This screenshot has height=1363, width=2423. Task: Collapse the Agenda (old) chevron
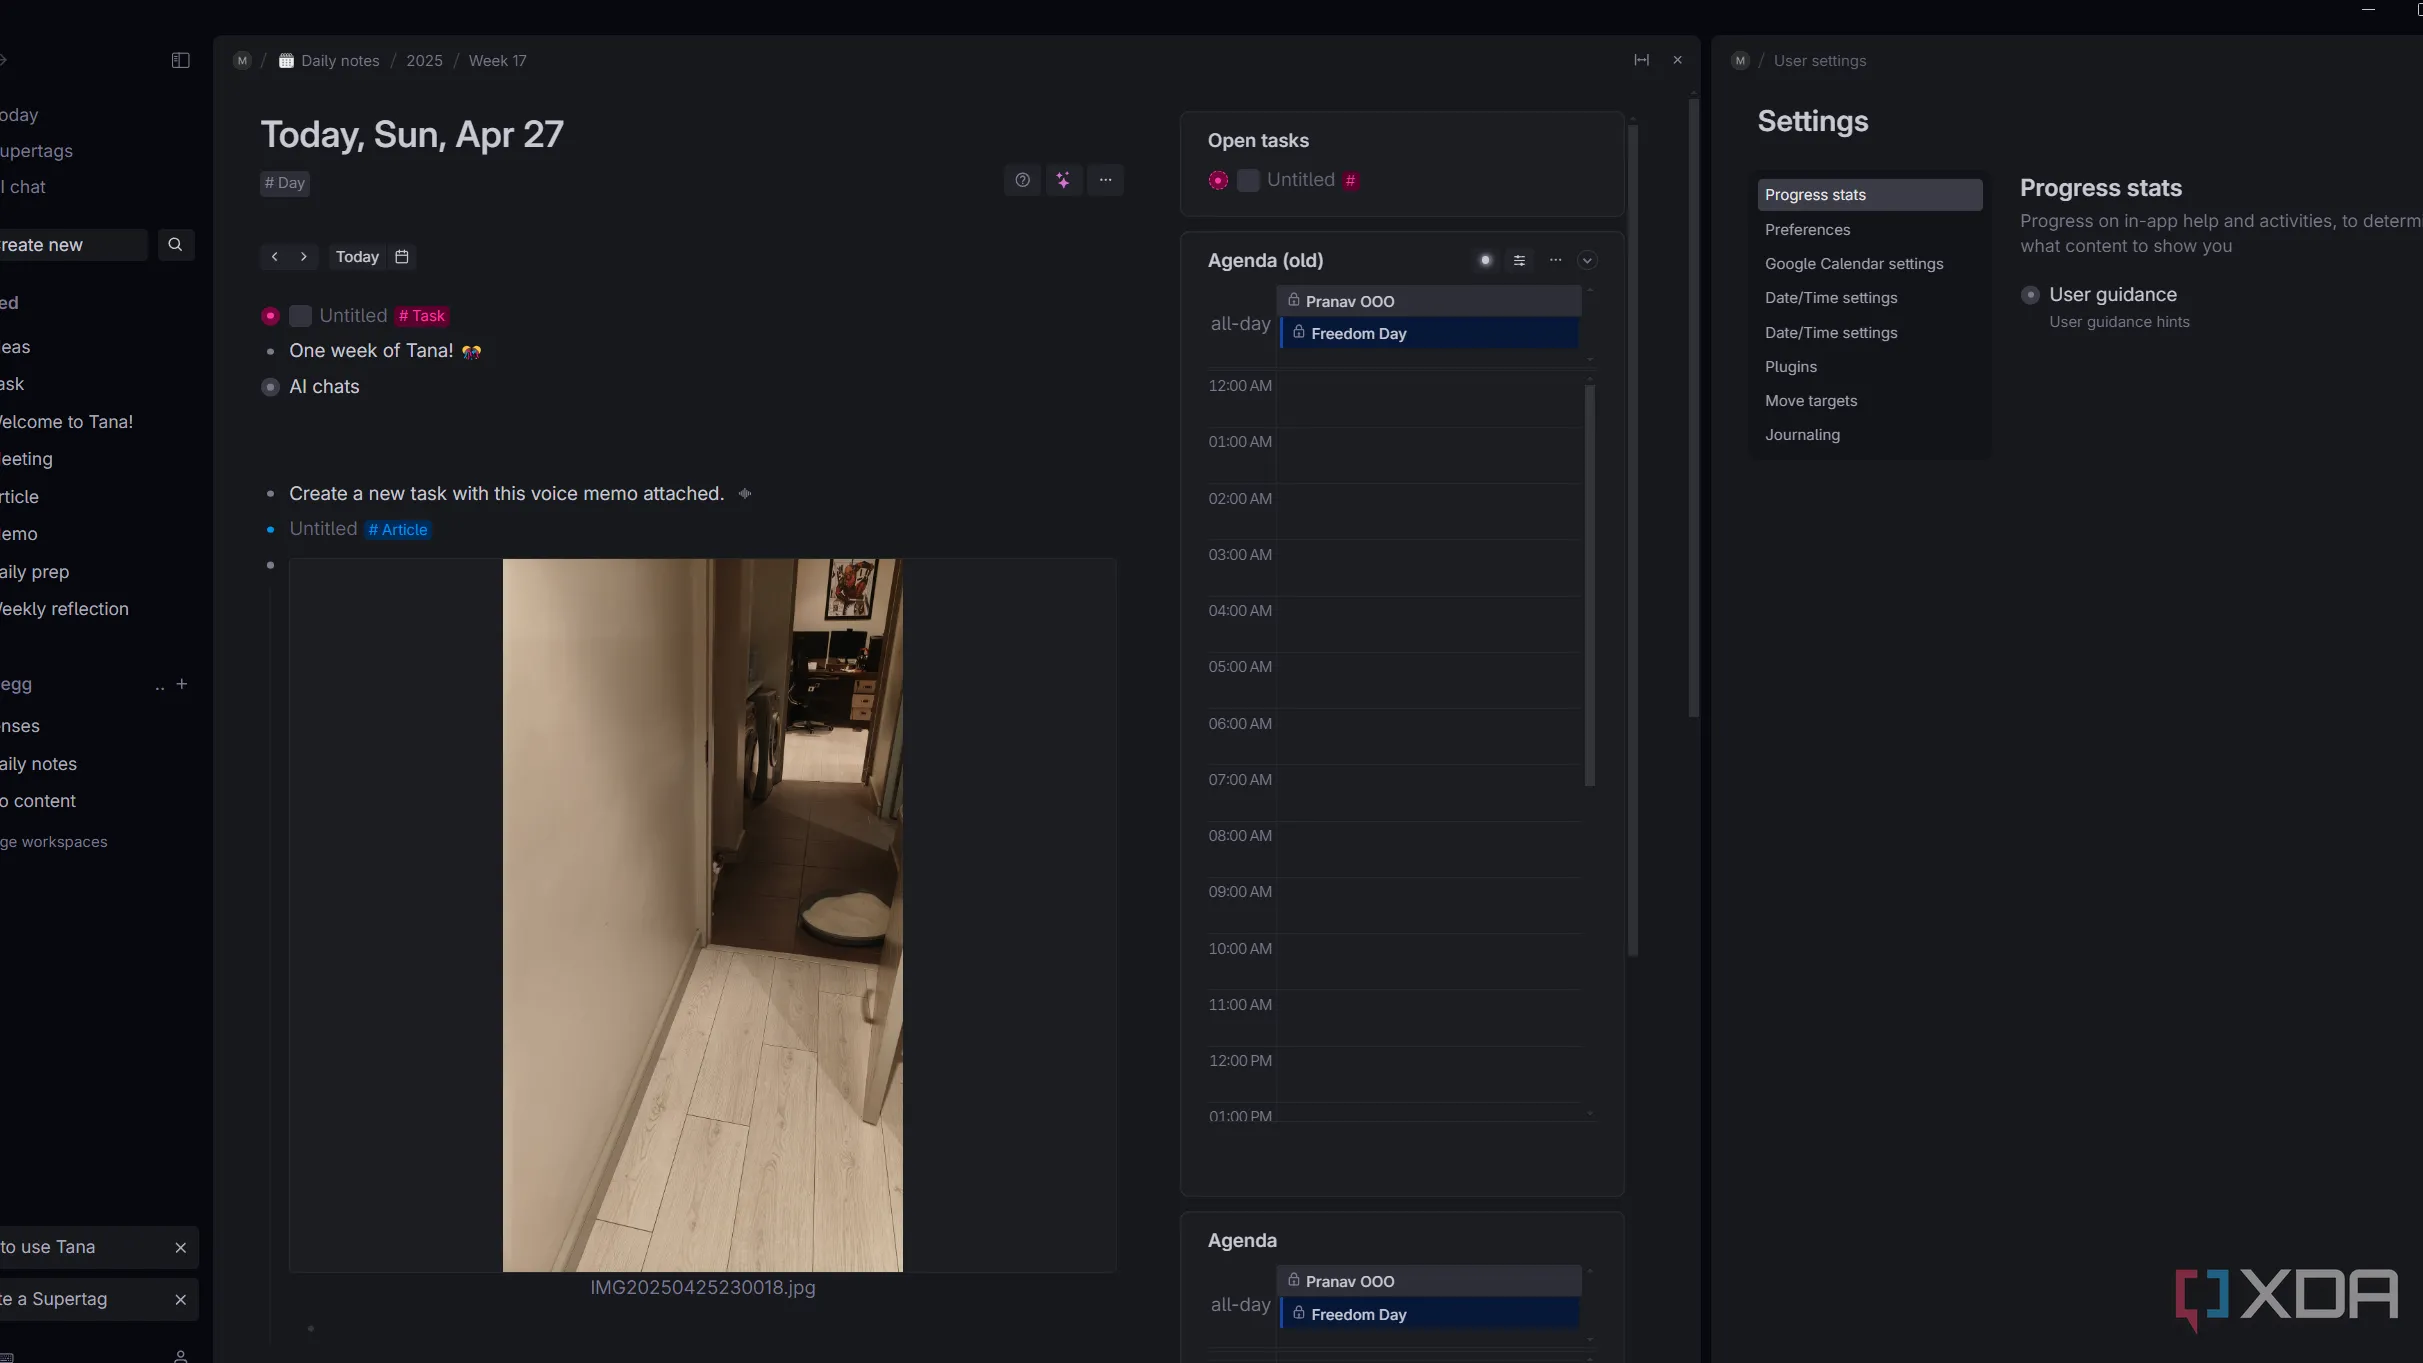(1587, 260)
